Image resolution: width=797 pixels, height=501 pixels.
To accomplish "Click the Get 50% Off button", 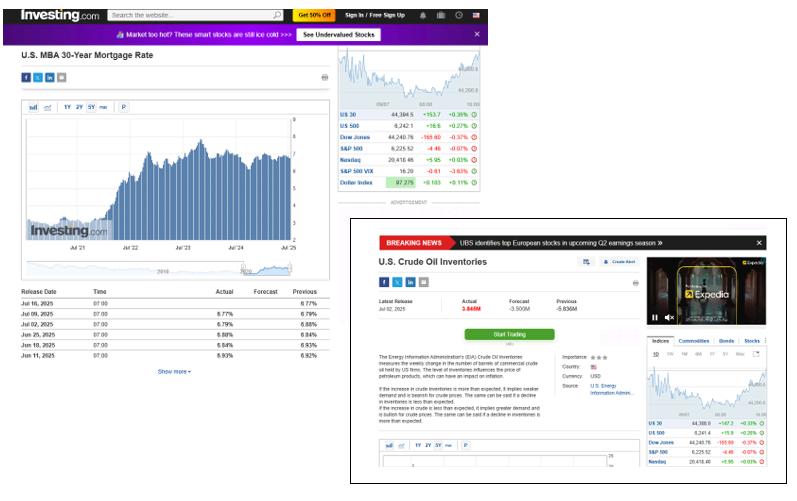I will (314, 15).
